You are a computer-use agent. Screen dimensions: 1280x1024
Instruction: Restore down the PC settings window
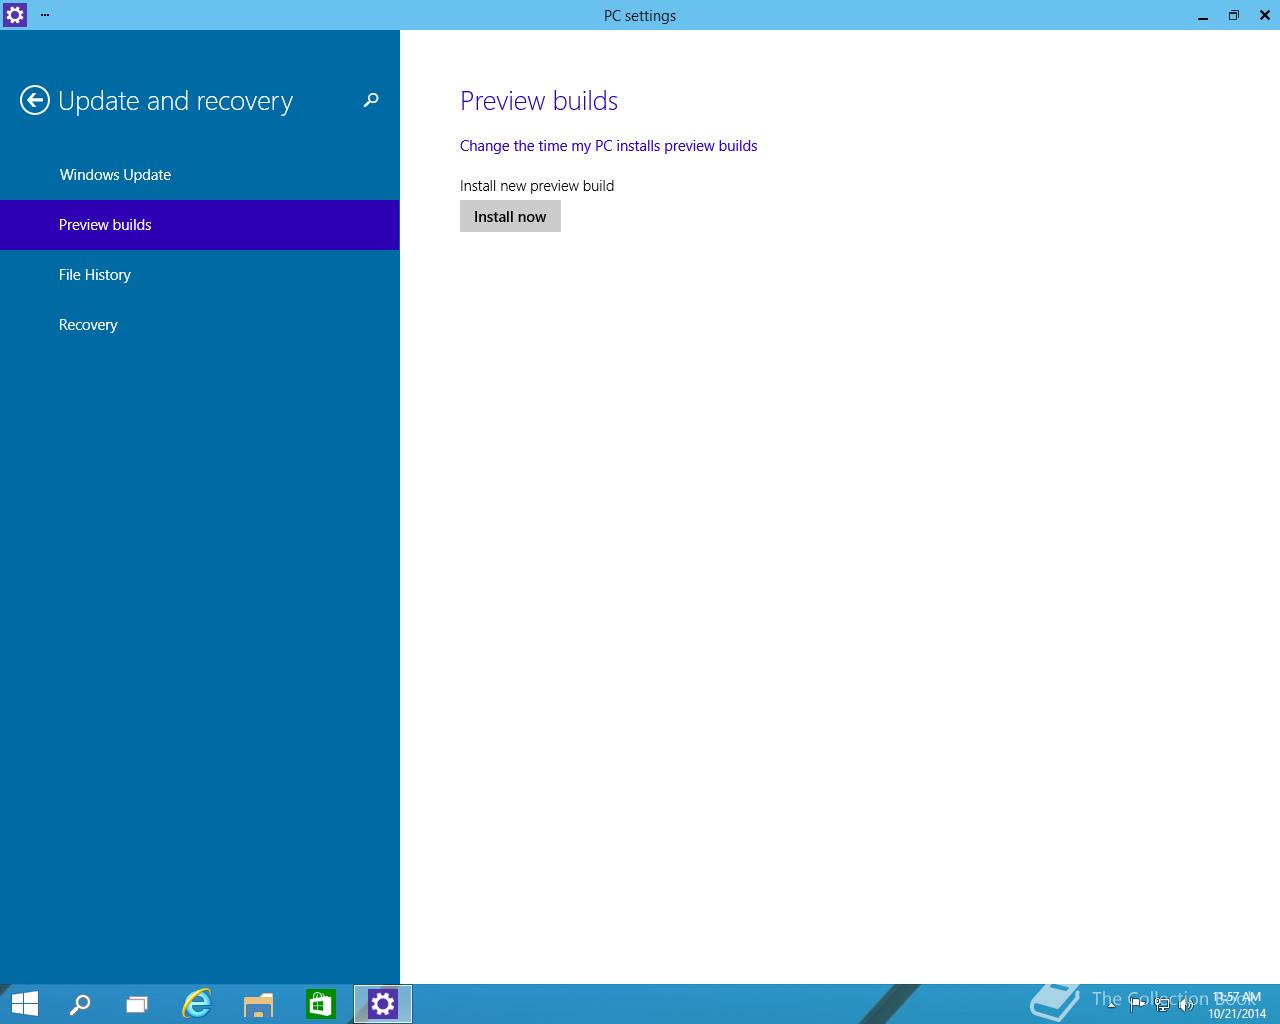1234,15
